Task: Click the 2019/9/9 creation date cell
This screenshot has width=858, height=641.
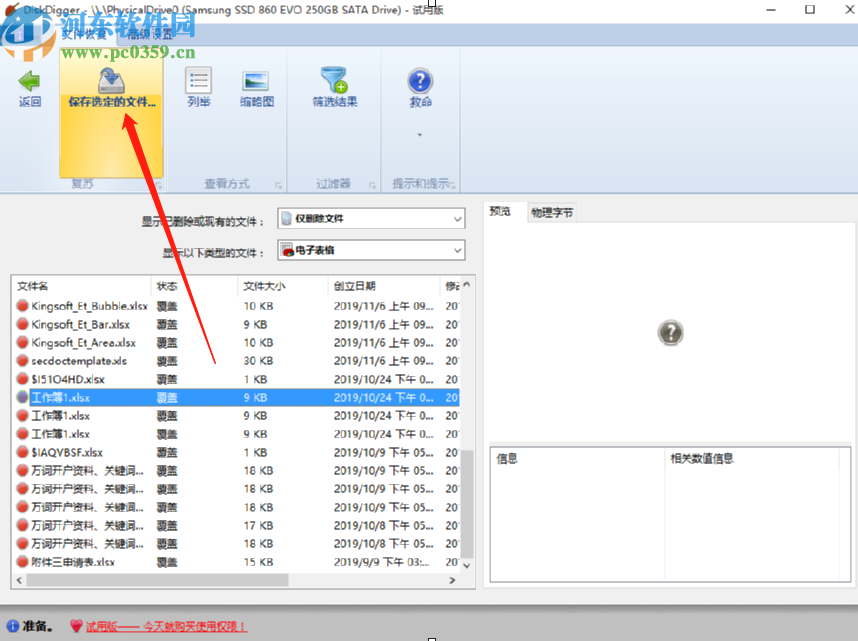Action: tap(381, 562)
